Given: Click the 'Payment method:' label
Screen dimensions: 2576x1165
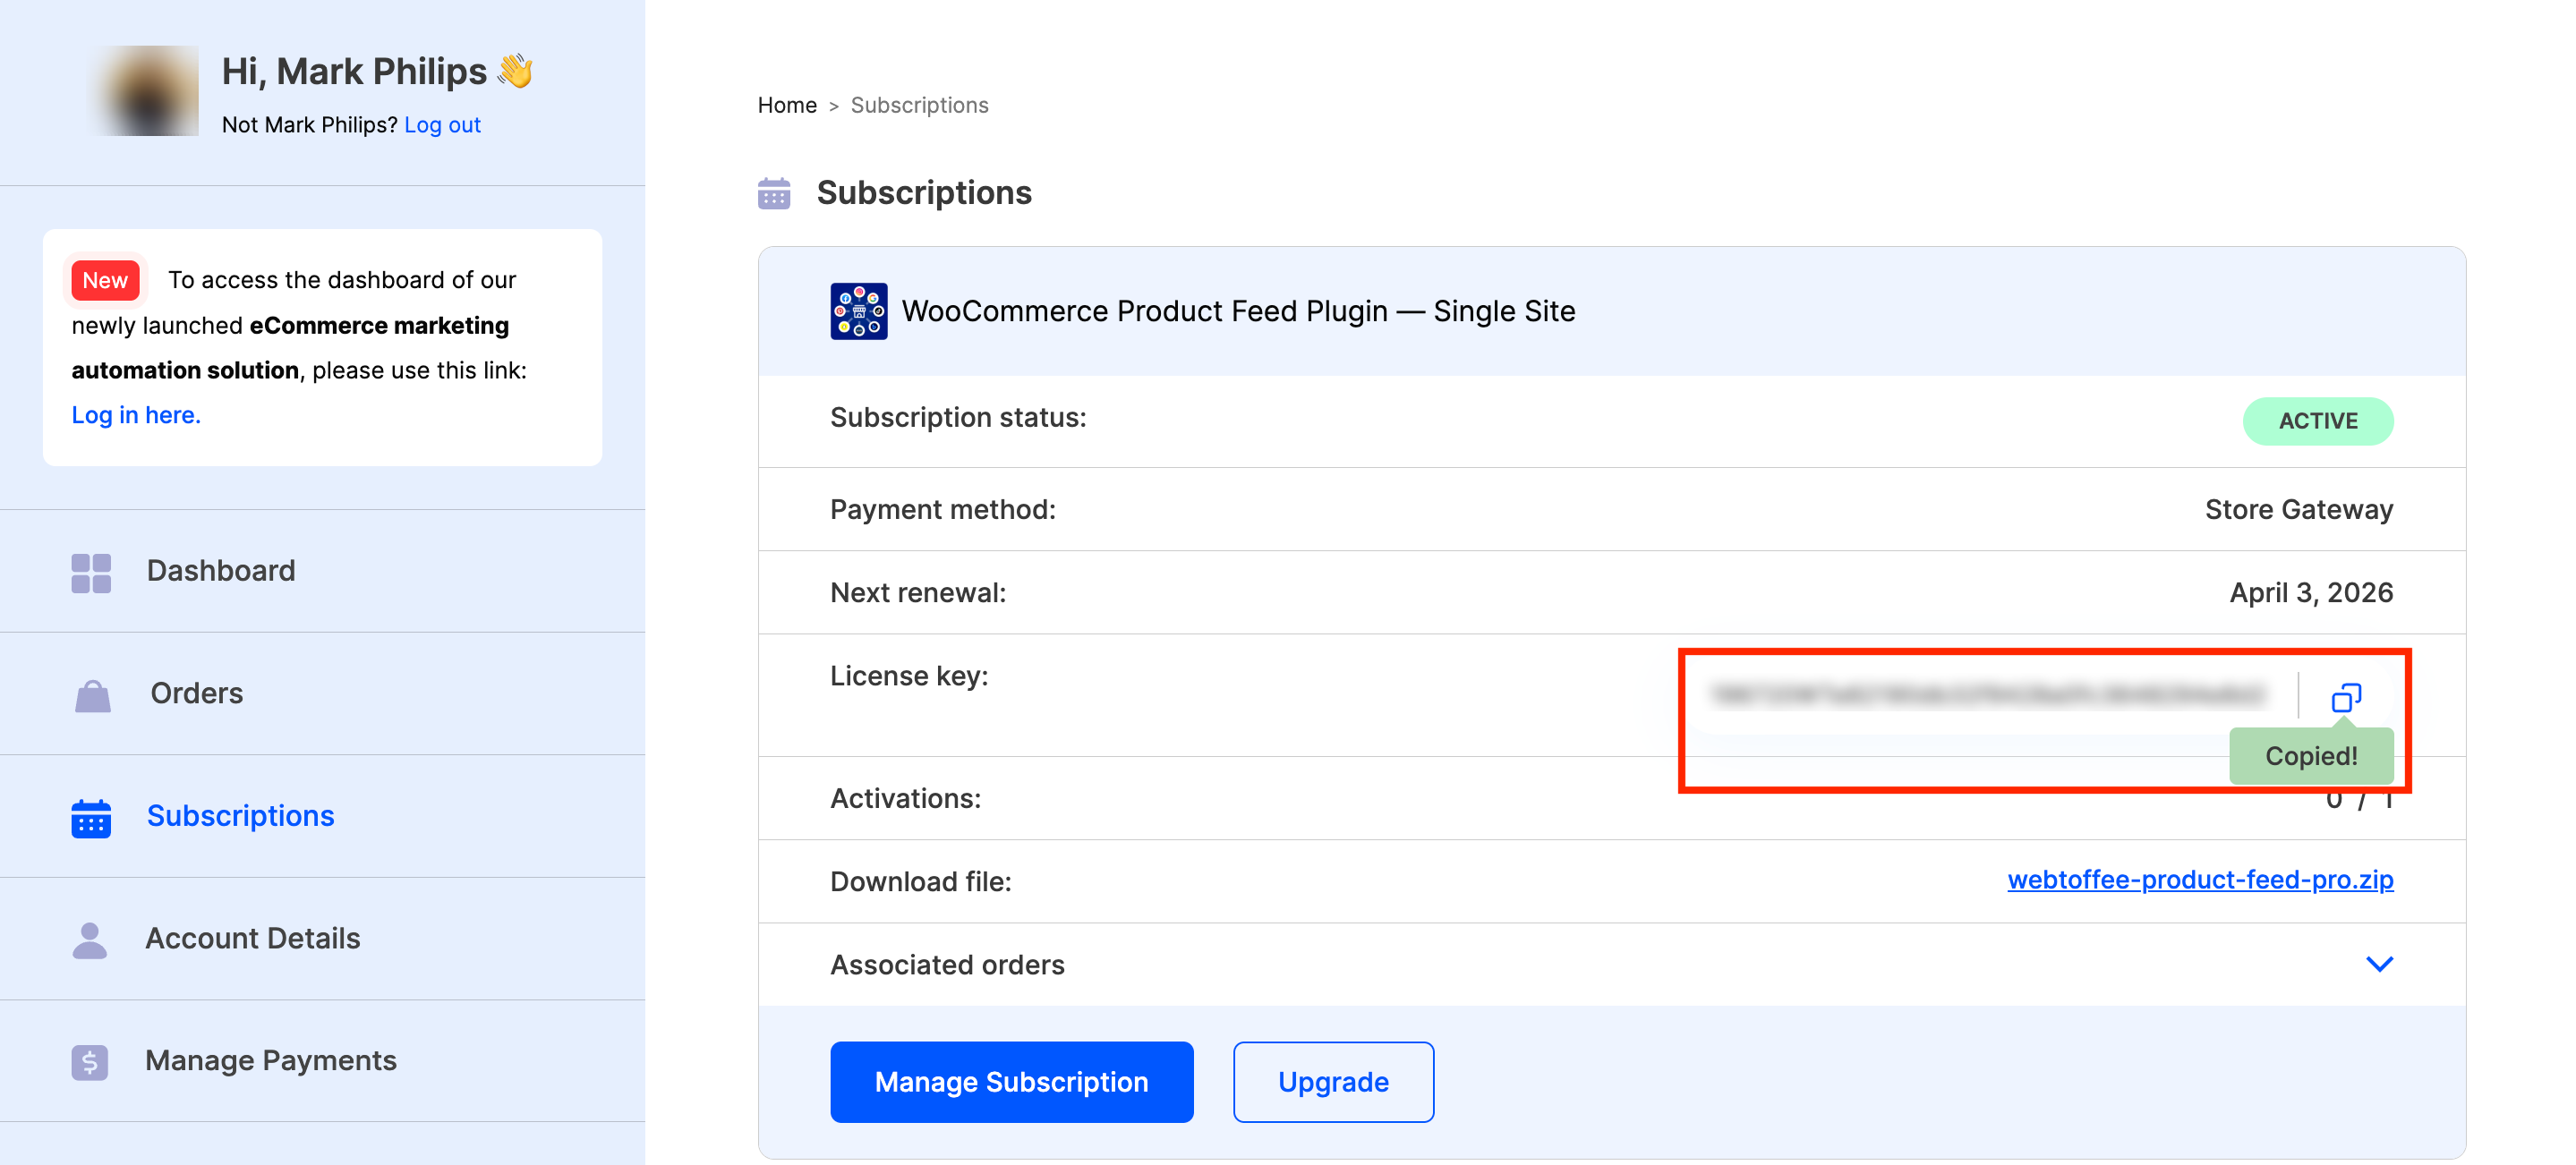Looking at the screenshot, I should pyautogui.click(x=943, y=510).
